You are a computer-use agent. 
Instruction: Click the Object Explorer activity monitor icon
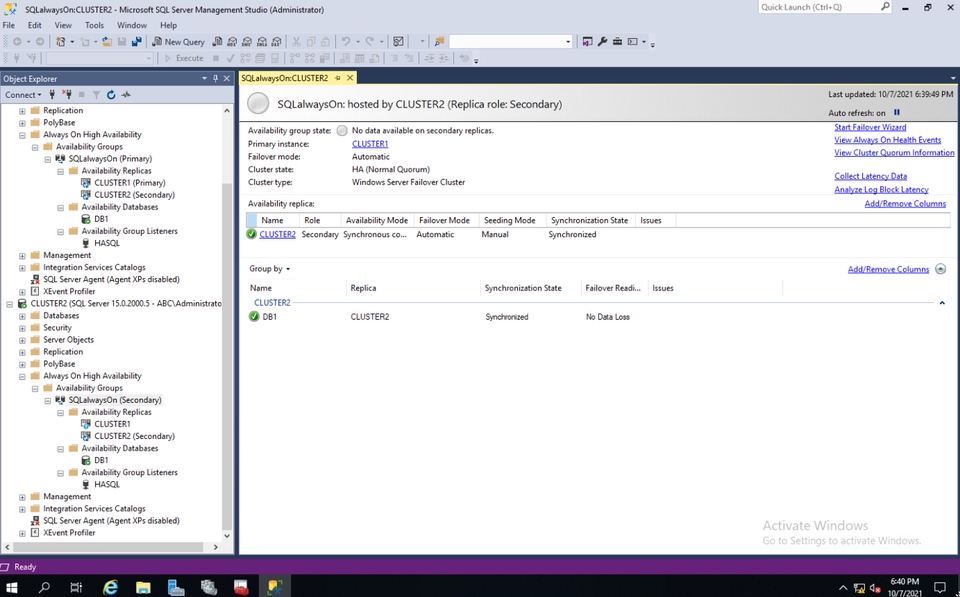click(x=126, y=95)
